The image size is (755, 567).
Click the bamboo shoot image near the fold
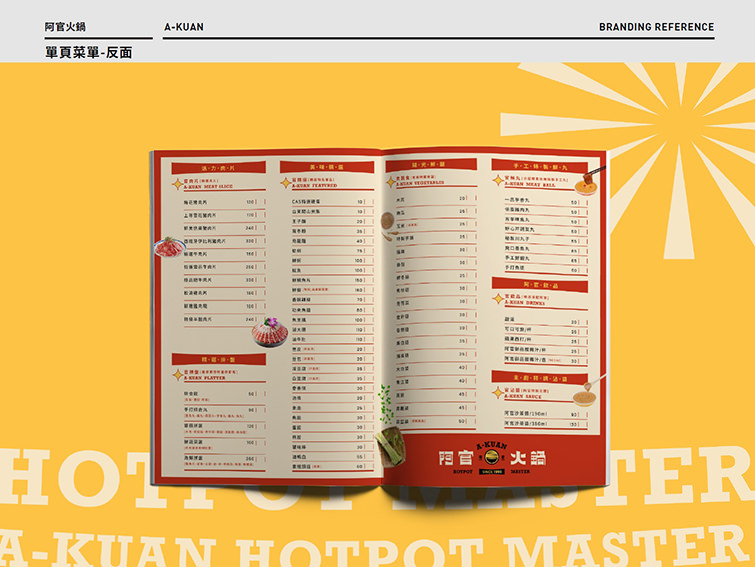click(x=391, y=447)
